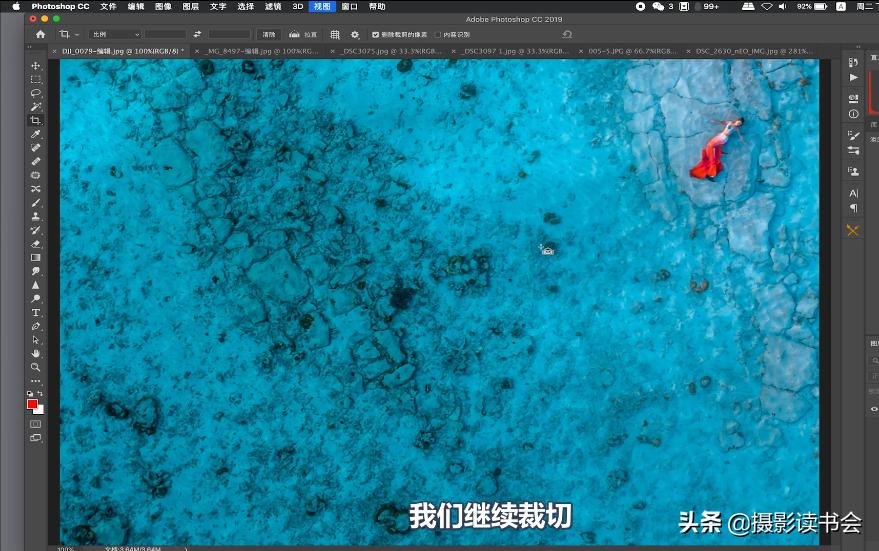Select the Pen tool
Viewport: 879px width, 551px height.
tap(36, 326)
